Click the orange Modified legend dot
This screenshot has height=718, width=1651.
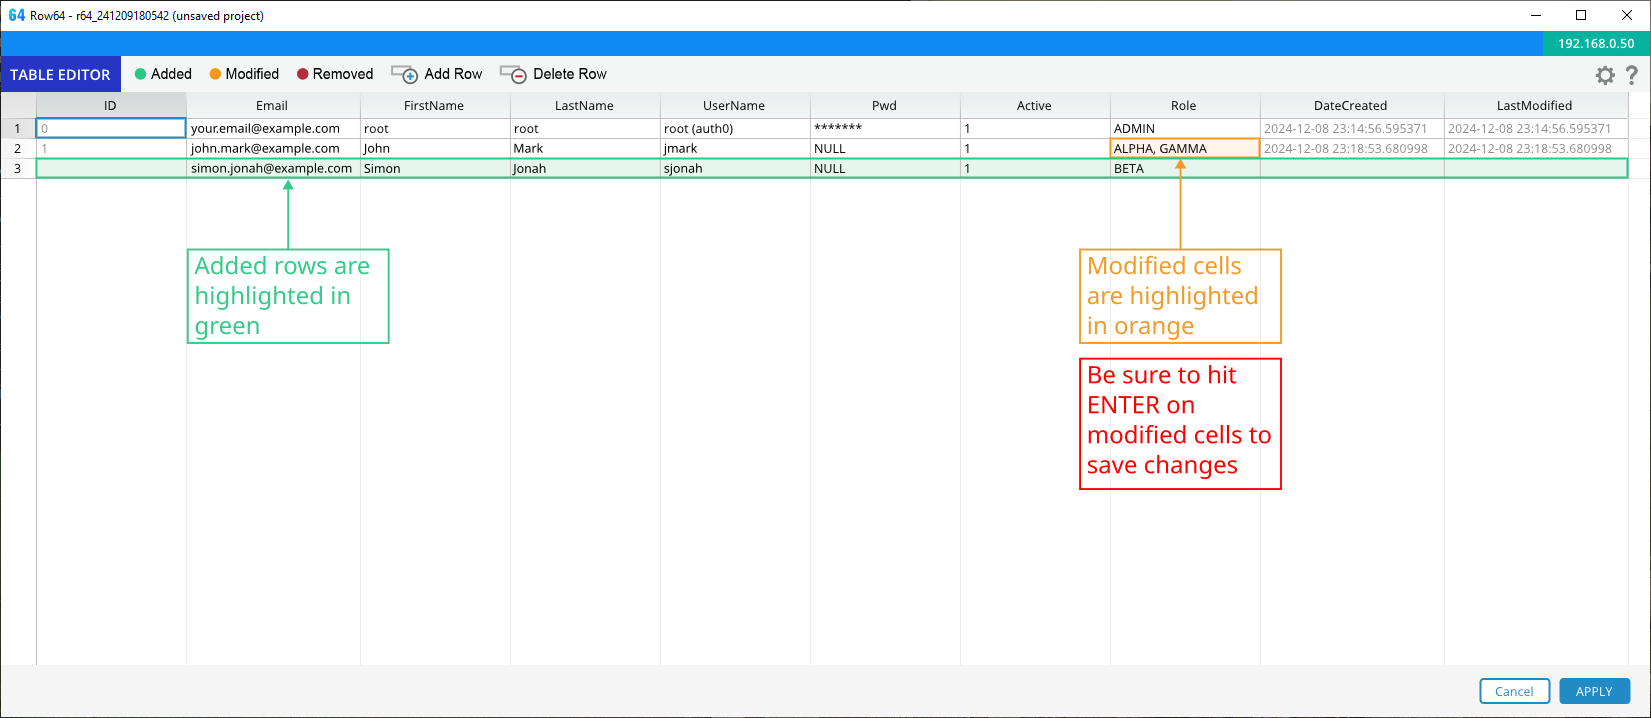coord(215,74)
